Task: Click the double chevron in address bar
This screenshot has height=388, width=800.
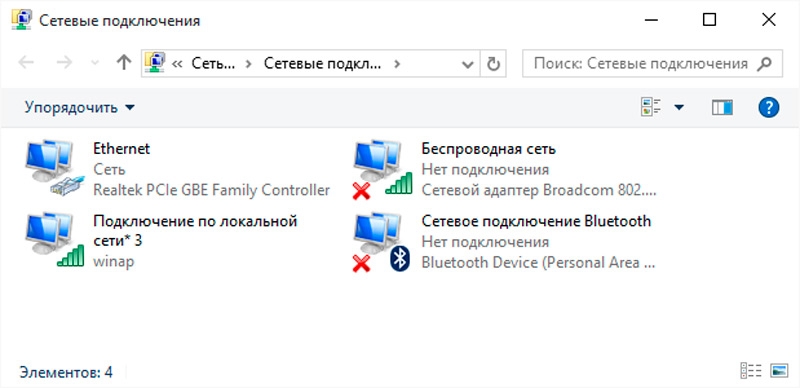Action: coord(177,64)
